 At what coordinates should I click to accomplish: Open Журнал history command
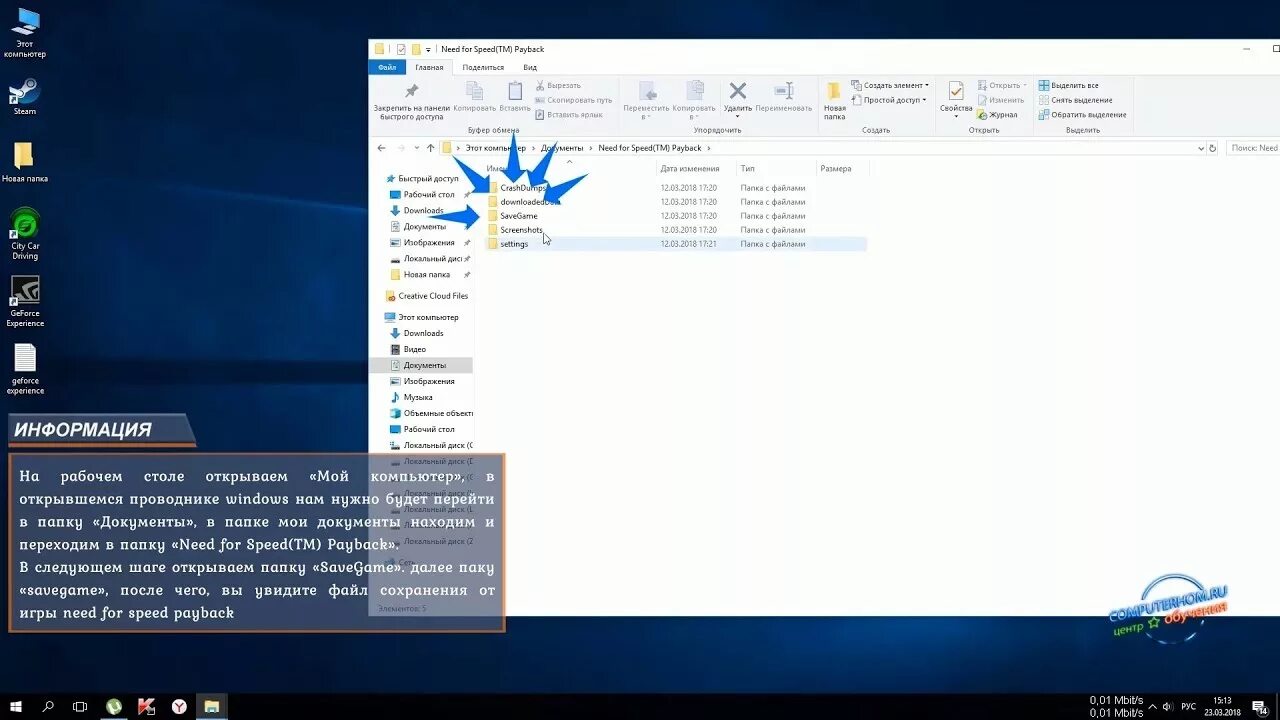point(998,114)
